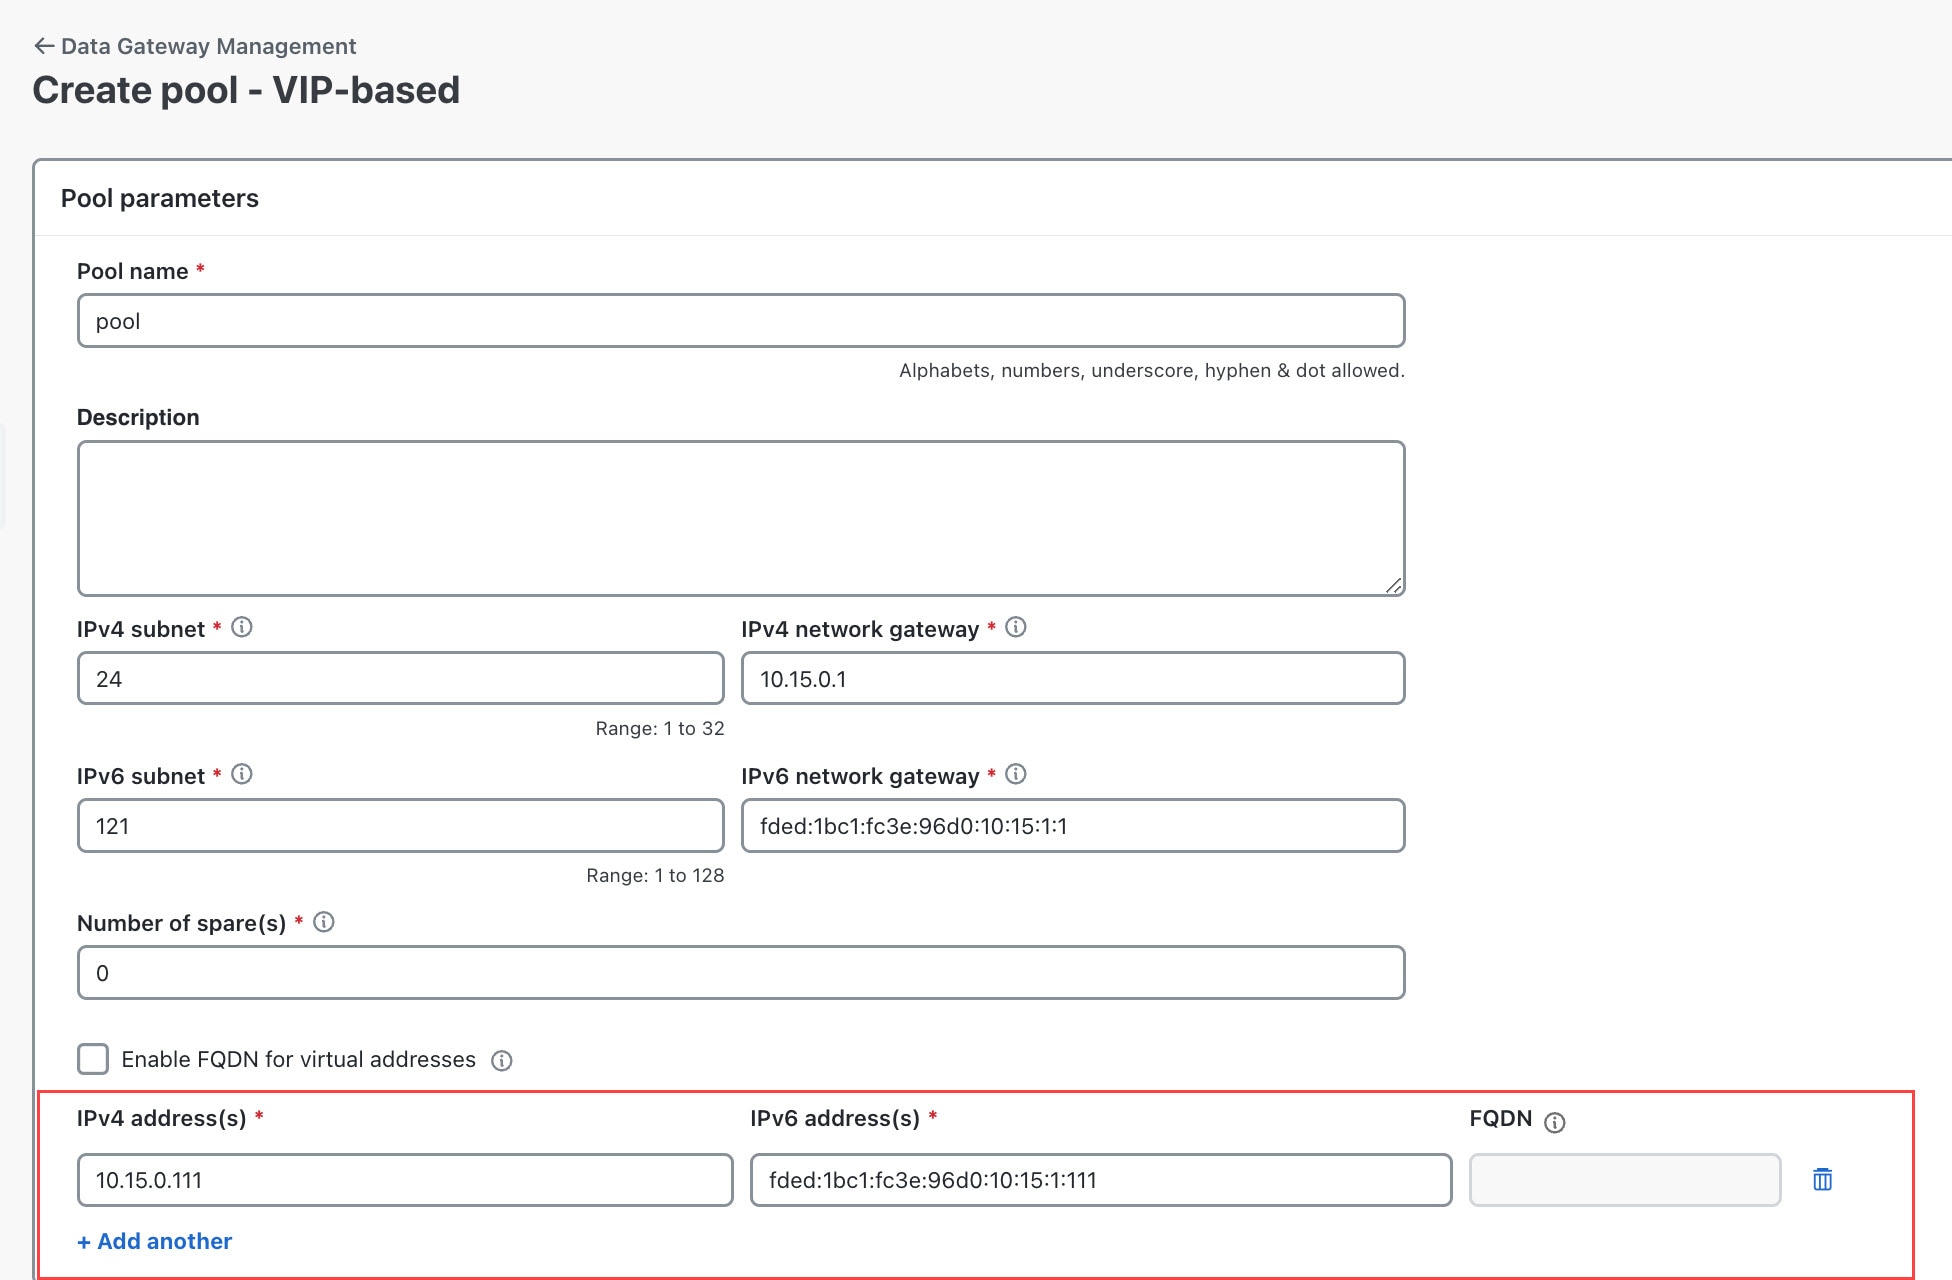Viewport: 1952px width, 1280px height.
Task: Click the IPv4 network gateway field
Action: tap(1073, 678)
